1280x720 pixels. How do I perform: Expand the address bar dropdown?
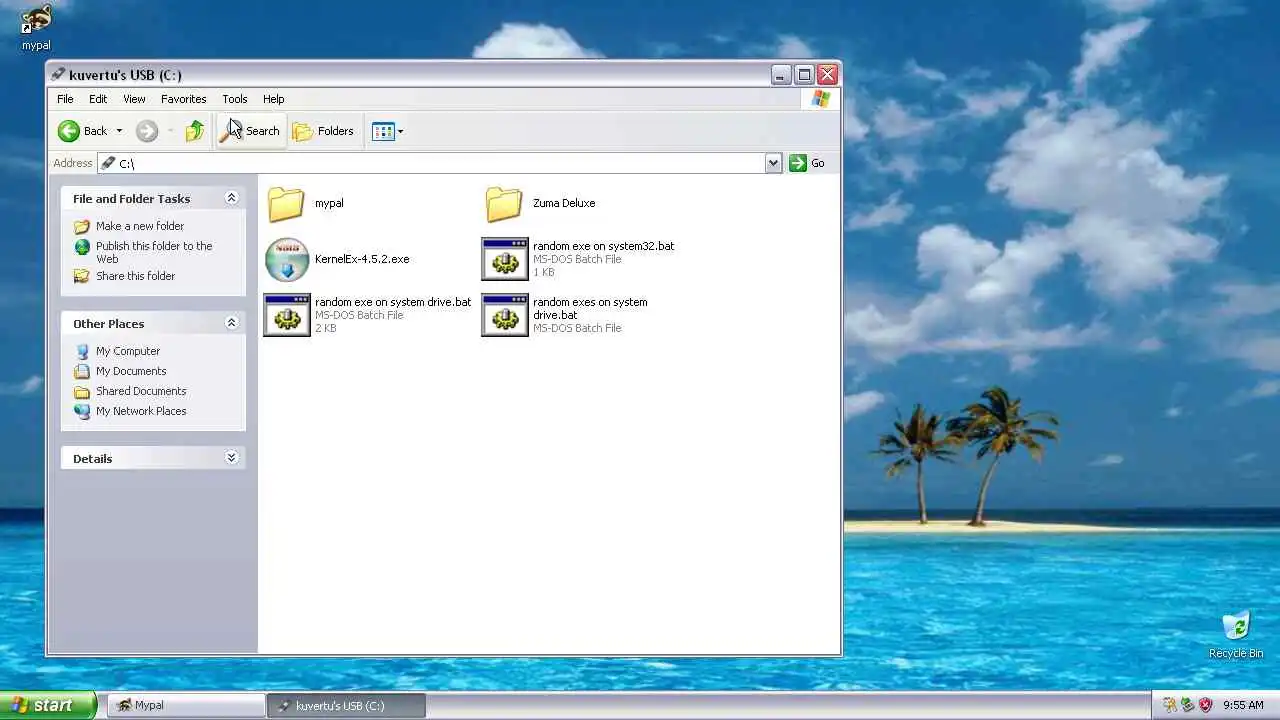pyautogui.click(x=773, y=163)
